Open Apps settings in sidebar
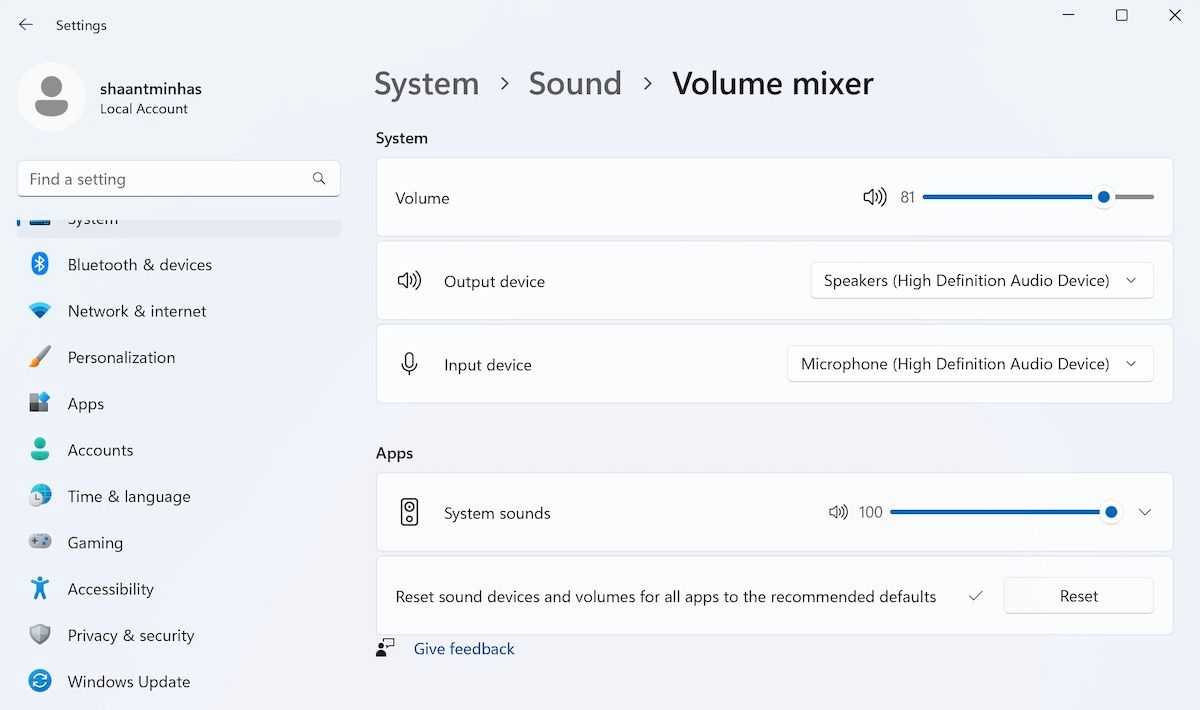The height and width of the screenshot is (710, 1200). 86,404
